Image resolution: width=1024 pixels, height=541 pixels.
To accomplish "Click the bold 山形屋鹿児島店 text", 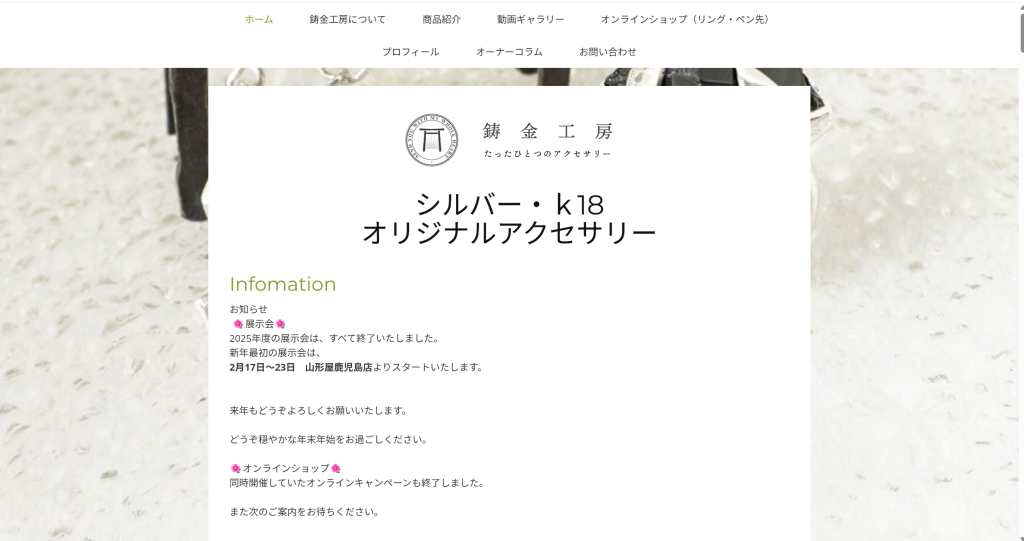I will coord(338,367).
